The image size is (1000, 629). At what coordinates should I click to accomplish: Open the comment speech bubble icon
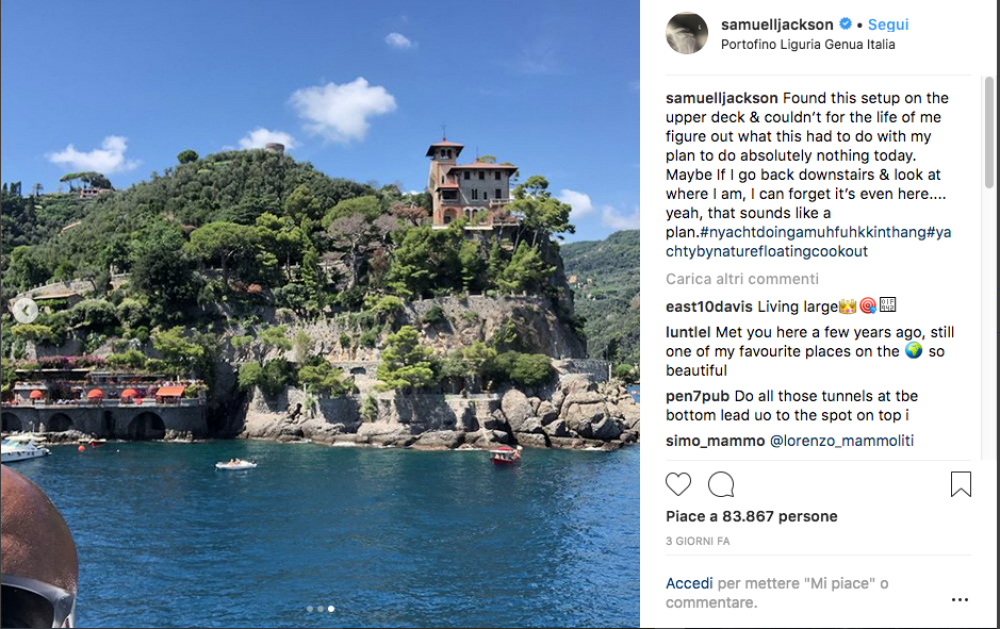(x=720, y=485)
